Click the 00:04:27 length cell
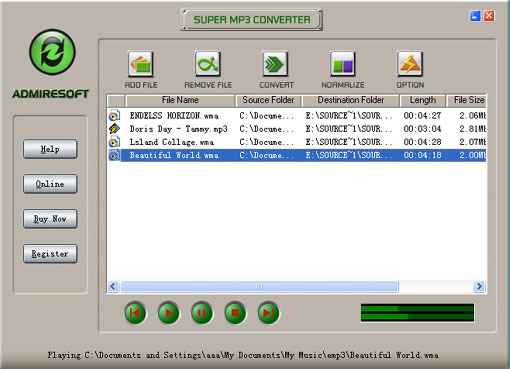The image size is (510, 369). [x=422, y=116]
